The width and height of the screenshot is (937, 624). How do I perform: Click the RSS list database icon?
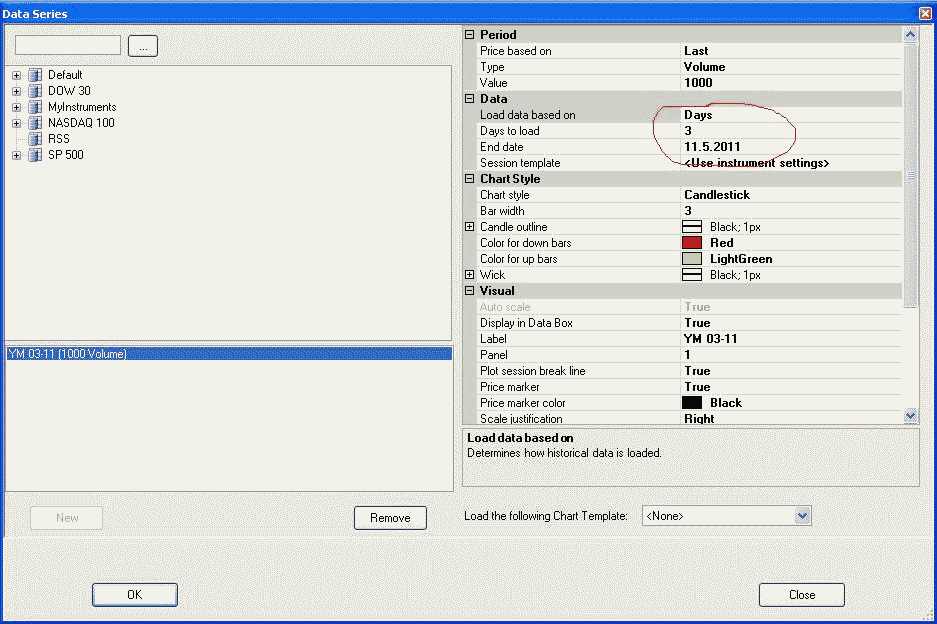click(35, 139)
